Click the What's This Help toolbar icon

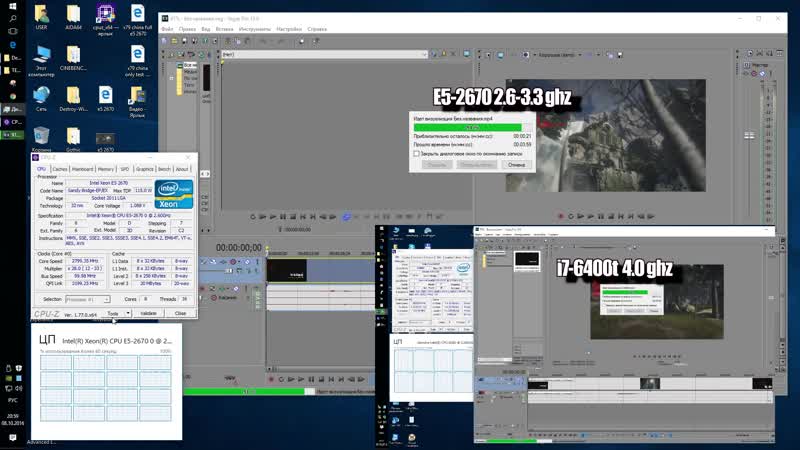316,41
